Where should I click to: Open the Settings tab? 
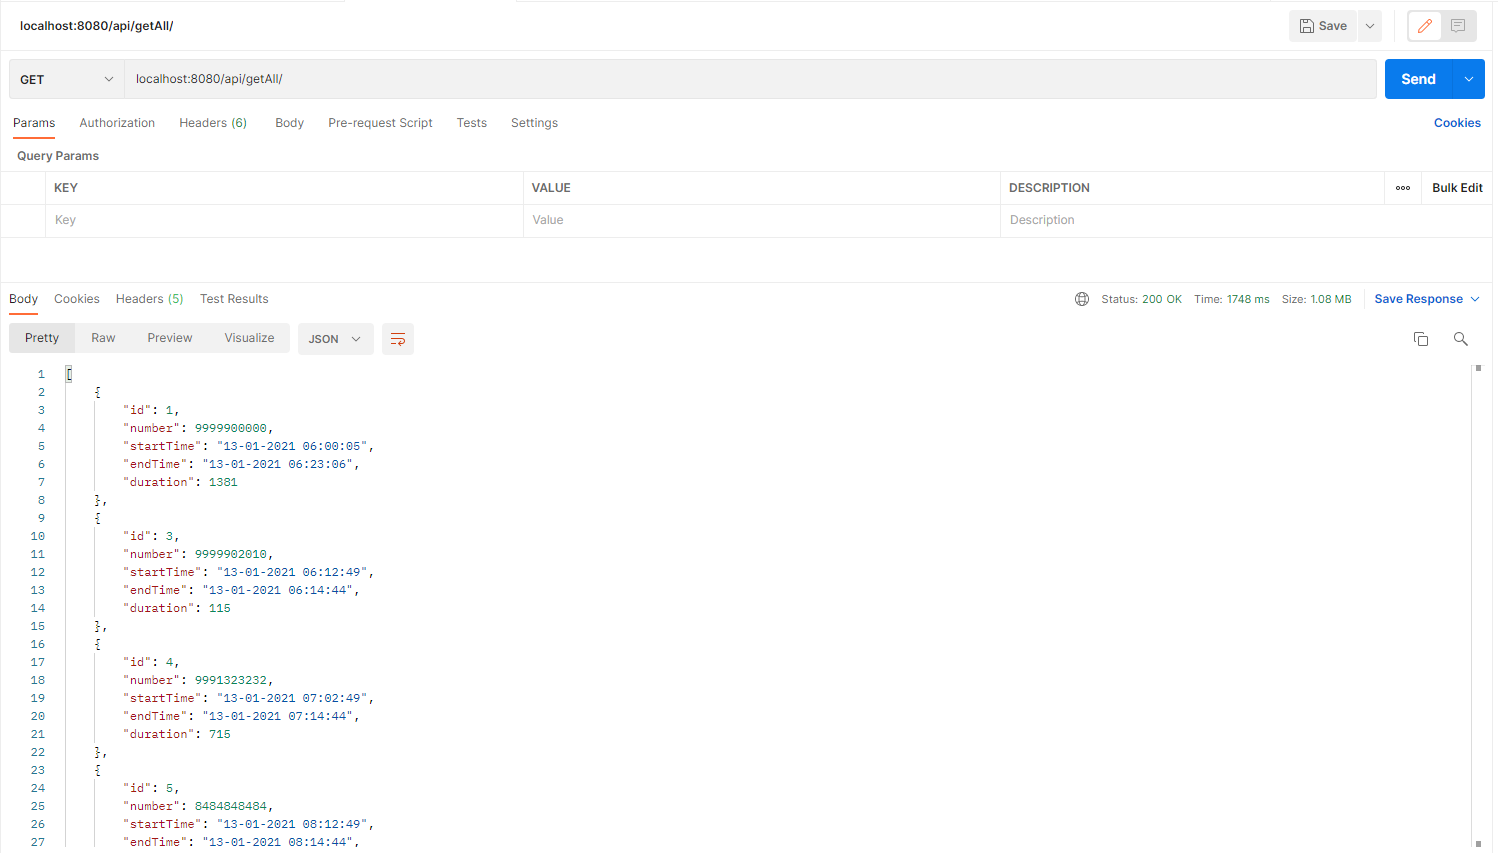tap(534, 123)
